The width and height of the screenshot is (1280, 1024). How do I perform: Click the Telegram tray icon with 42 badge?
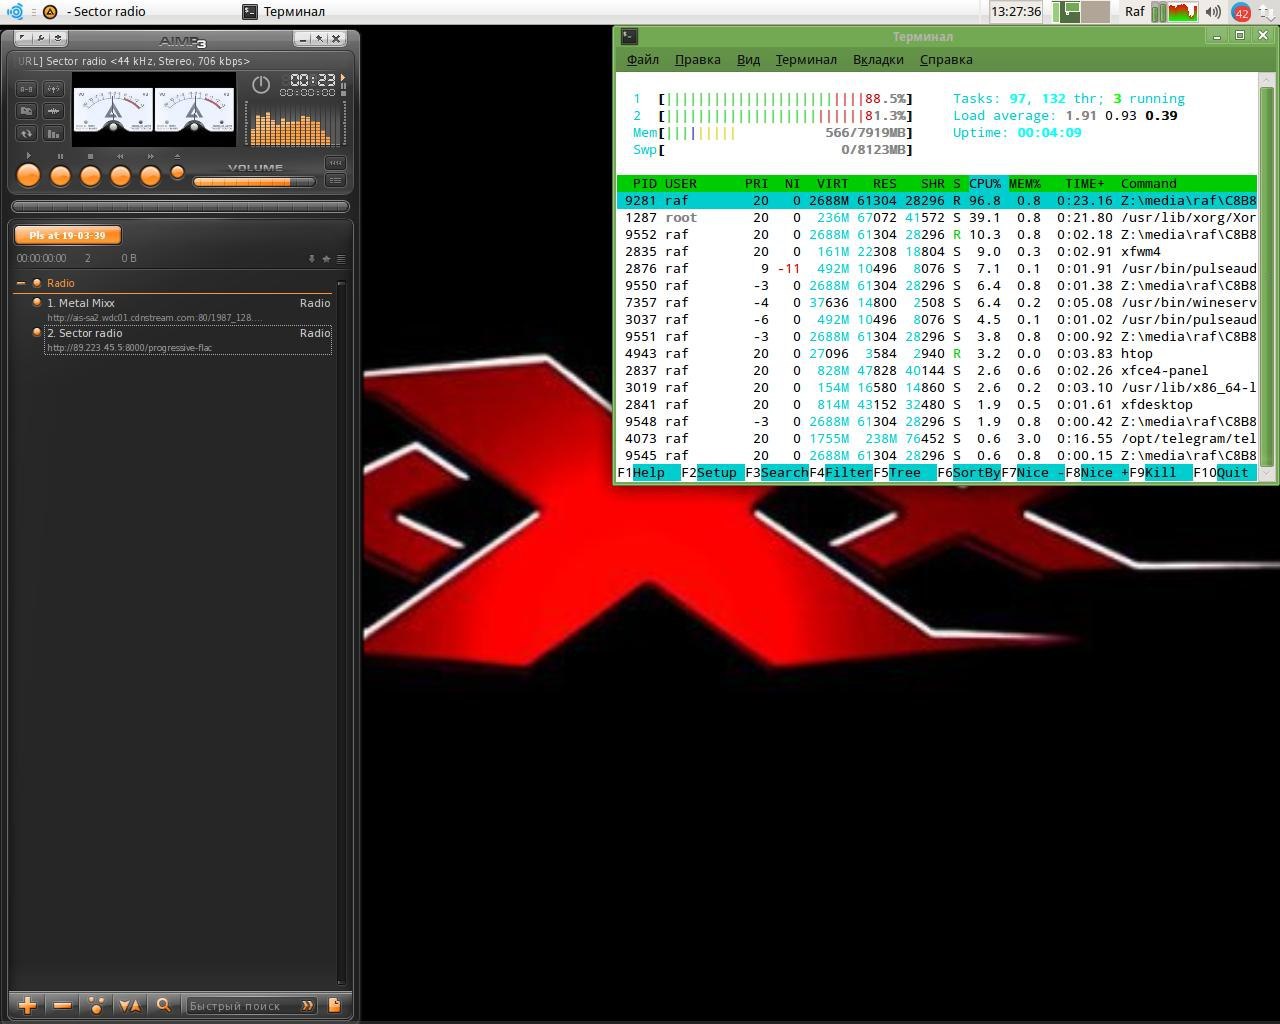[x=1241, y=12]
